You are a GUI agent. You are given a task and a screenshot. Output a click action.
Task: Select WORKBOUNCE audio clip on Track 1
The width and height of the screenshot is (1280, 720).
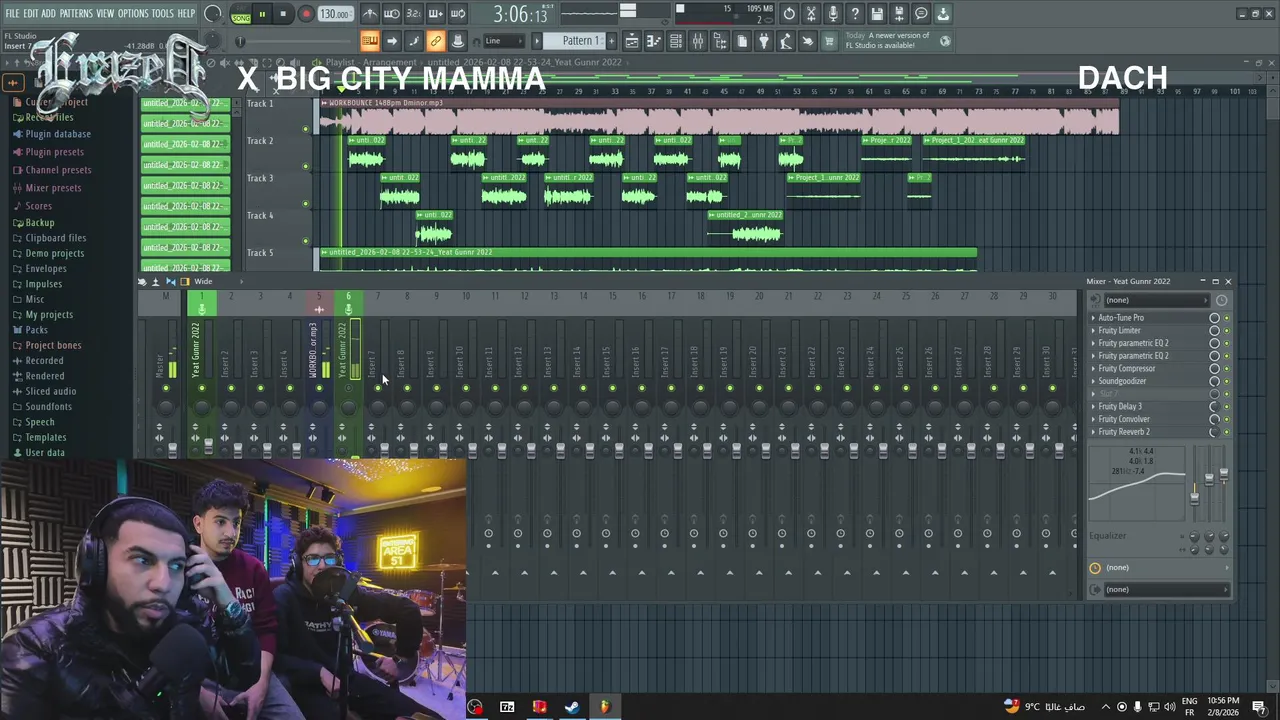pos(718,118)
